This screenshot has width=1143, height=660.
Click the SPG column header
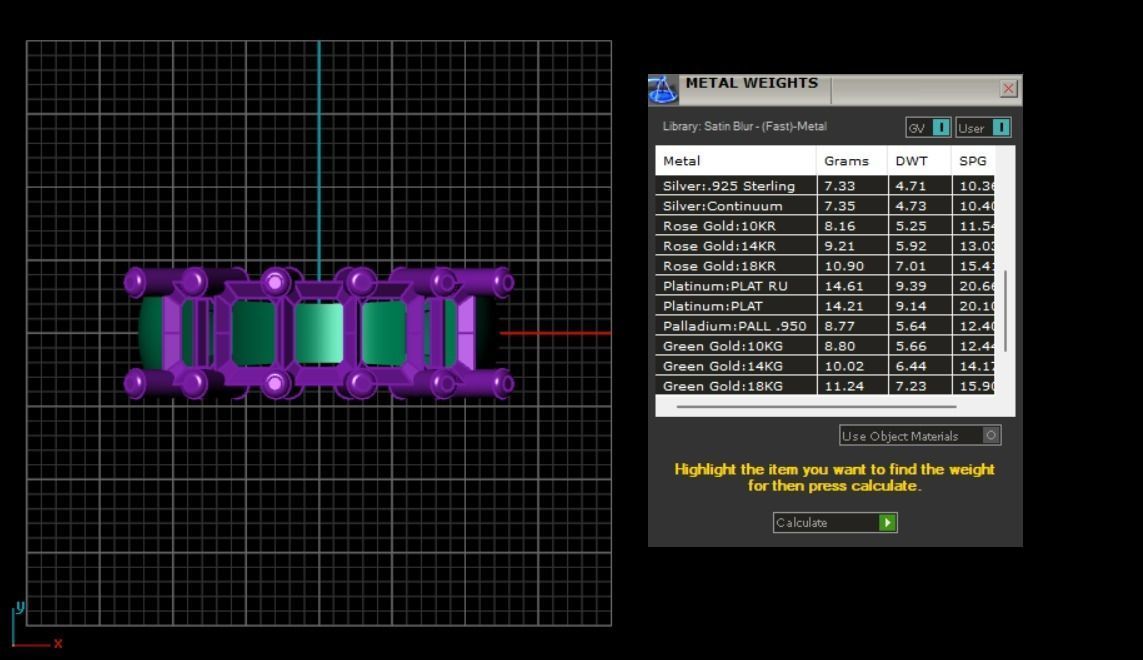click(973, 160)
